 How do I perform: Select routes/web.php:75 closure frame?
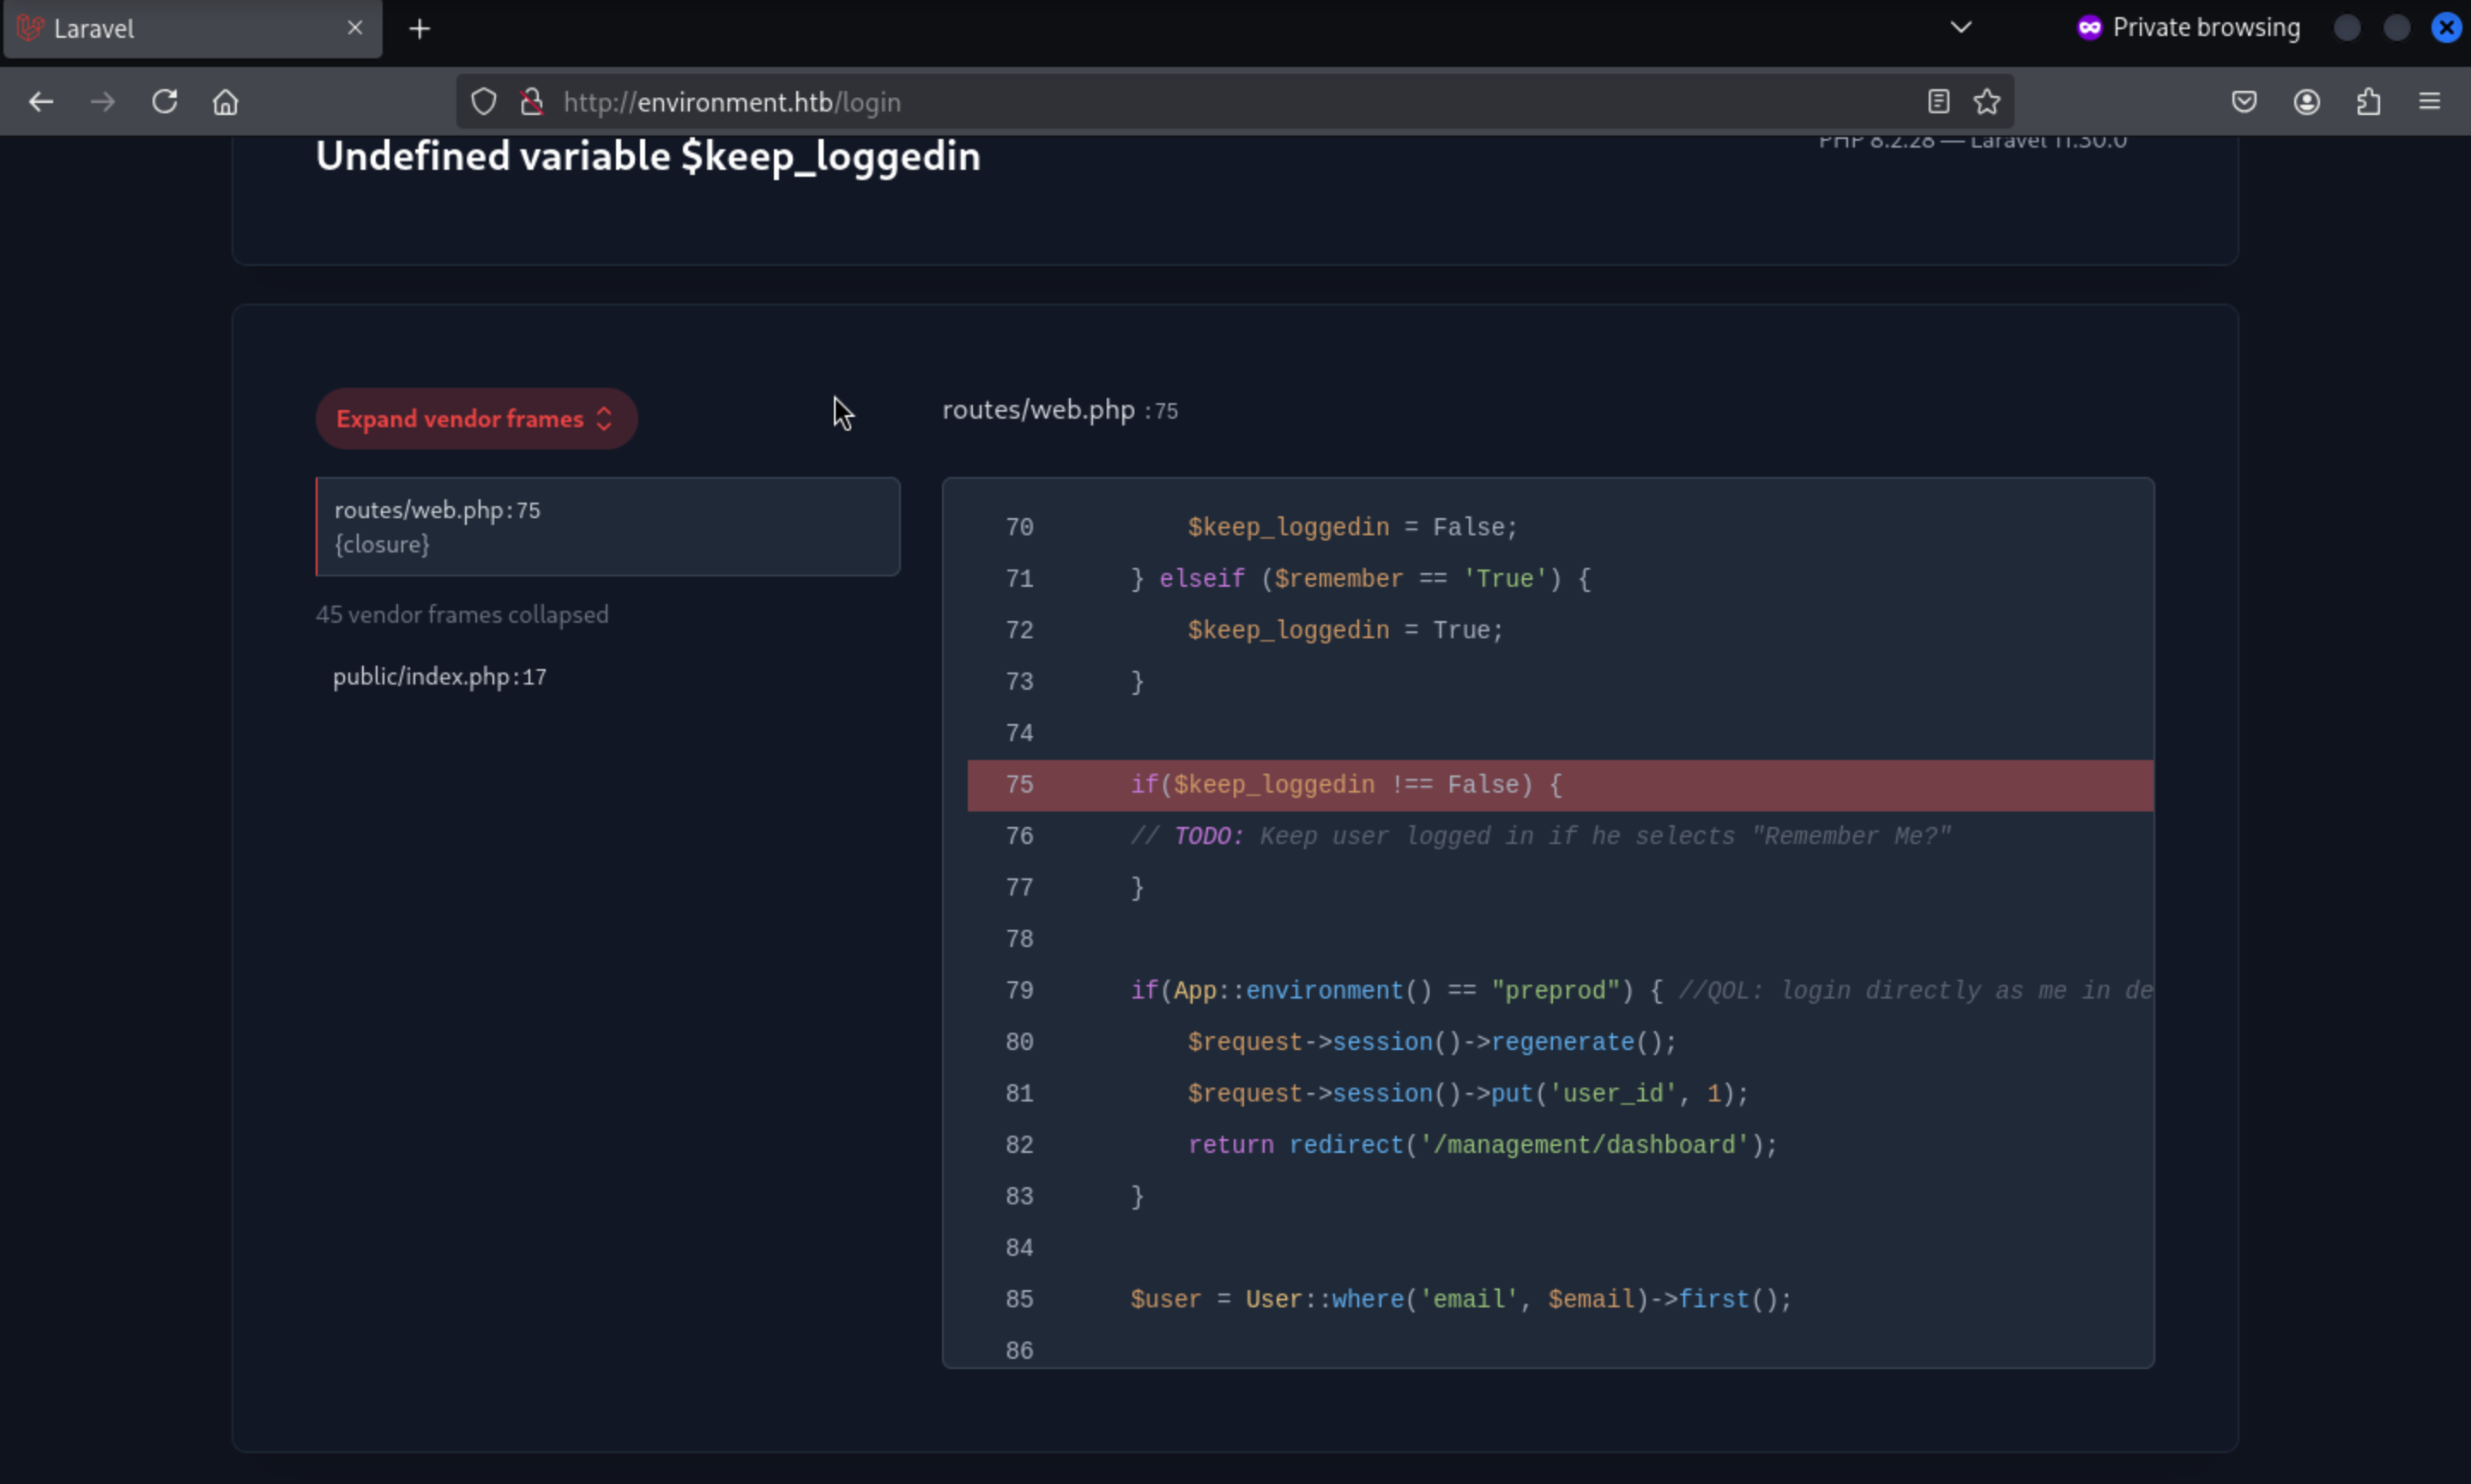[608, 527]
